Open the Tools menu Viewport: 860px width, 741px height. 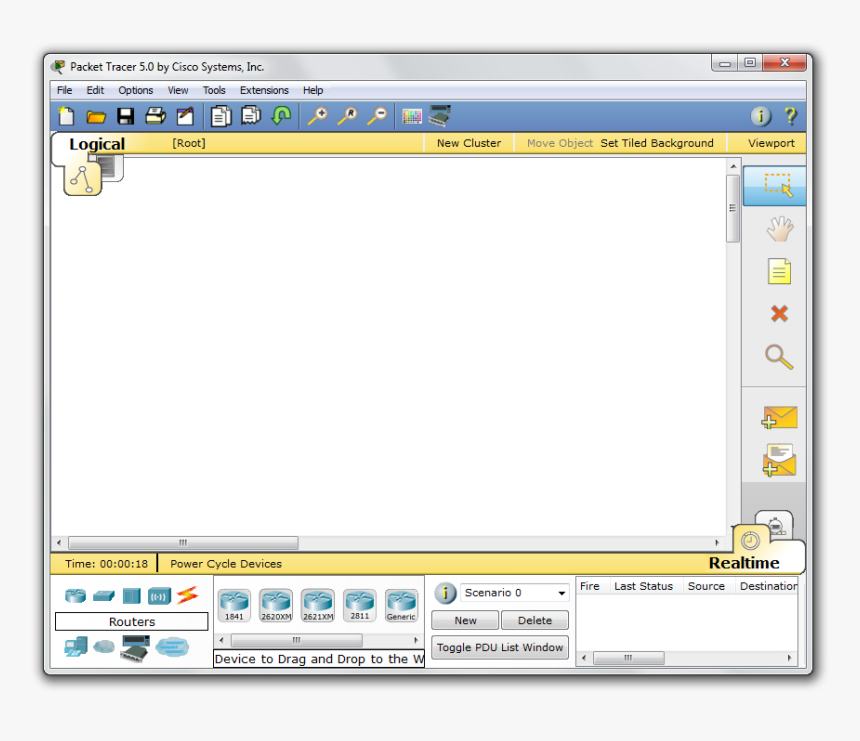(x=214, y=90)
